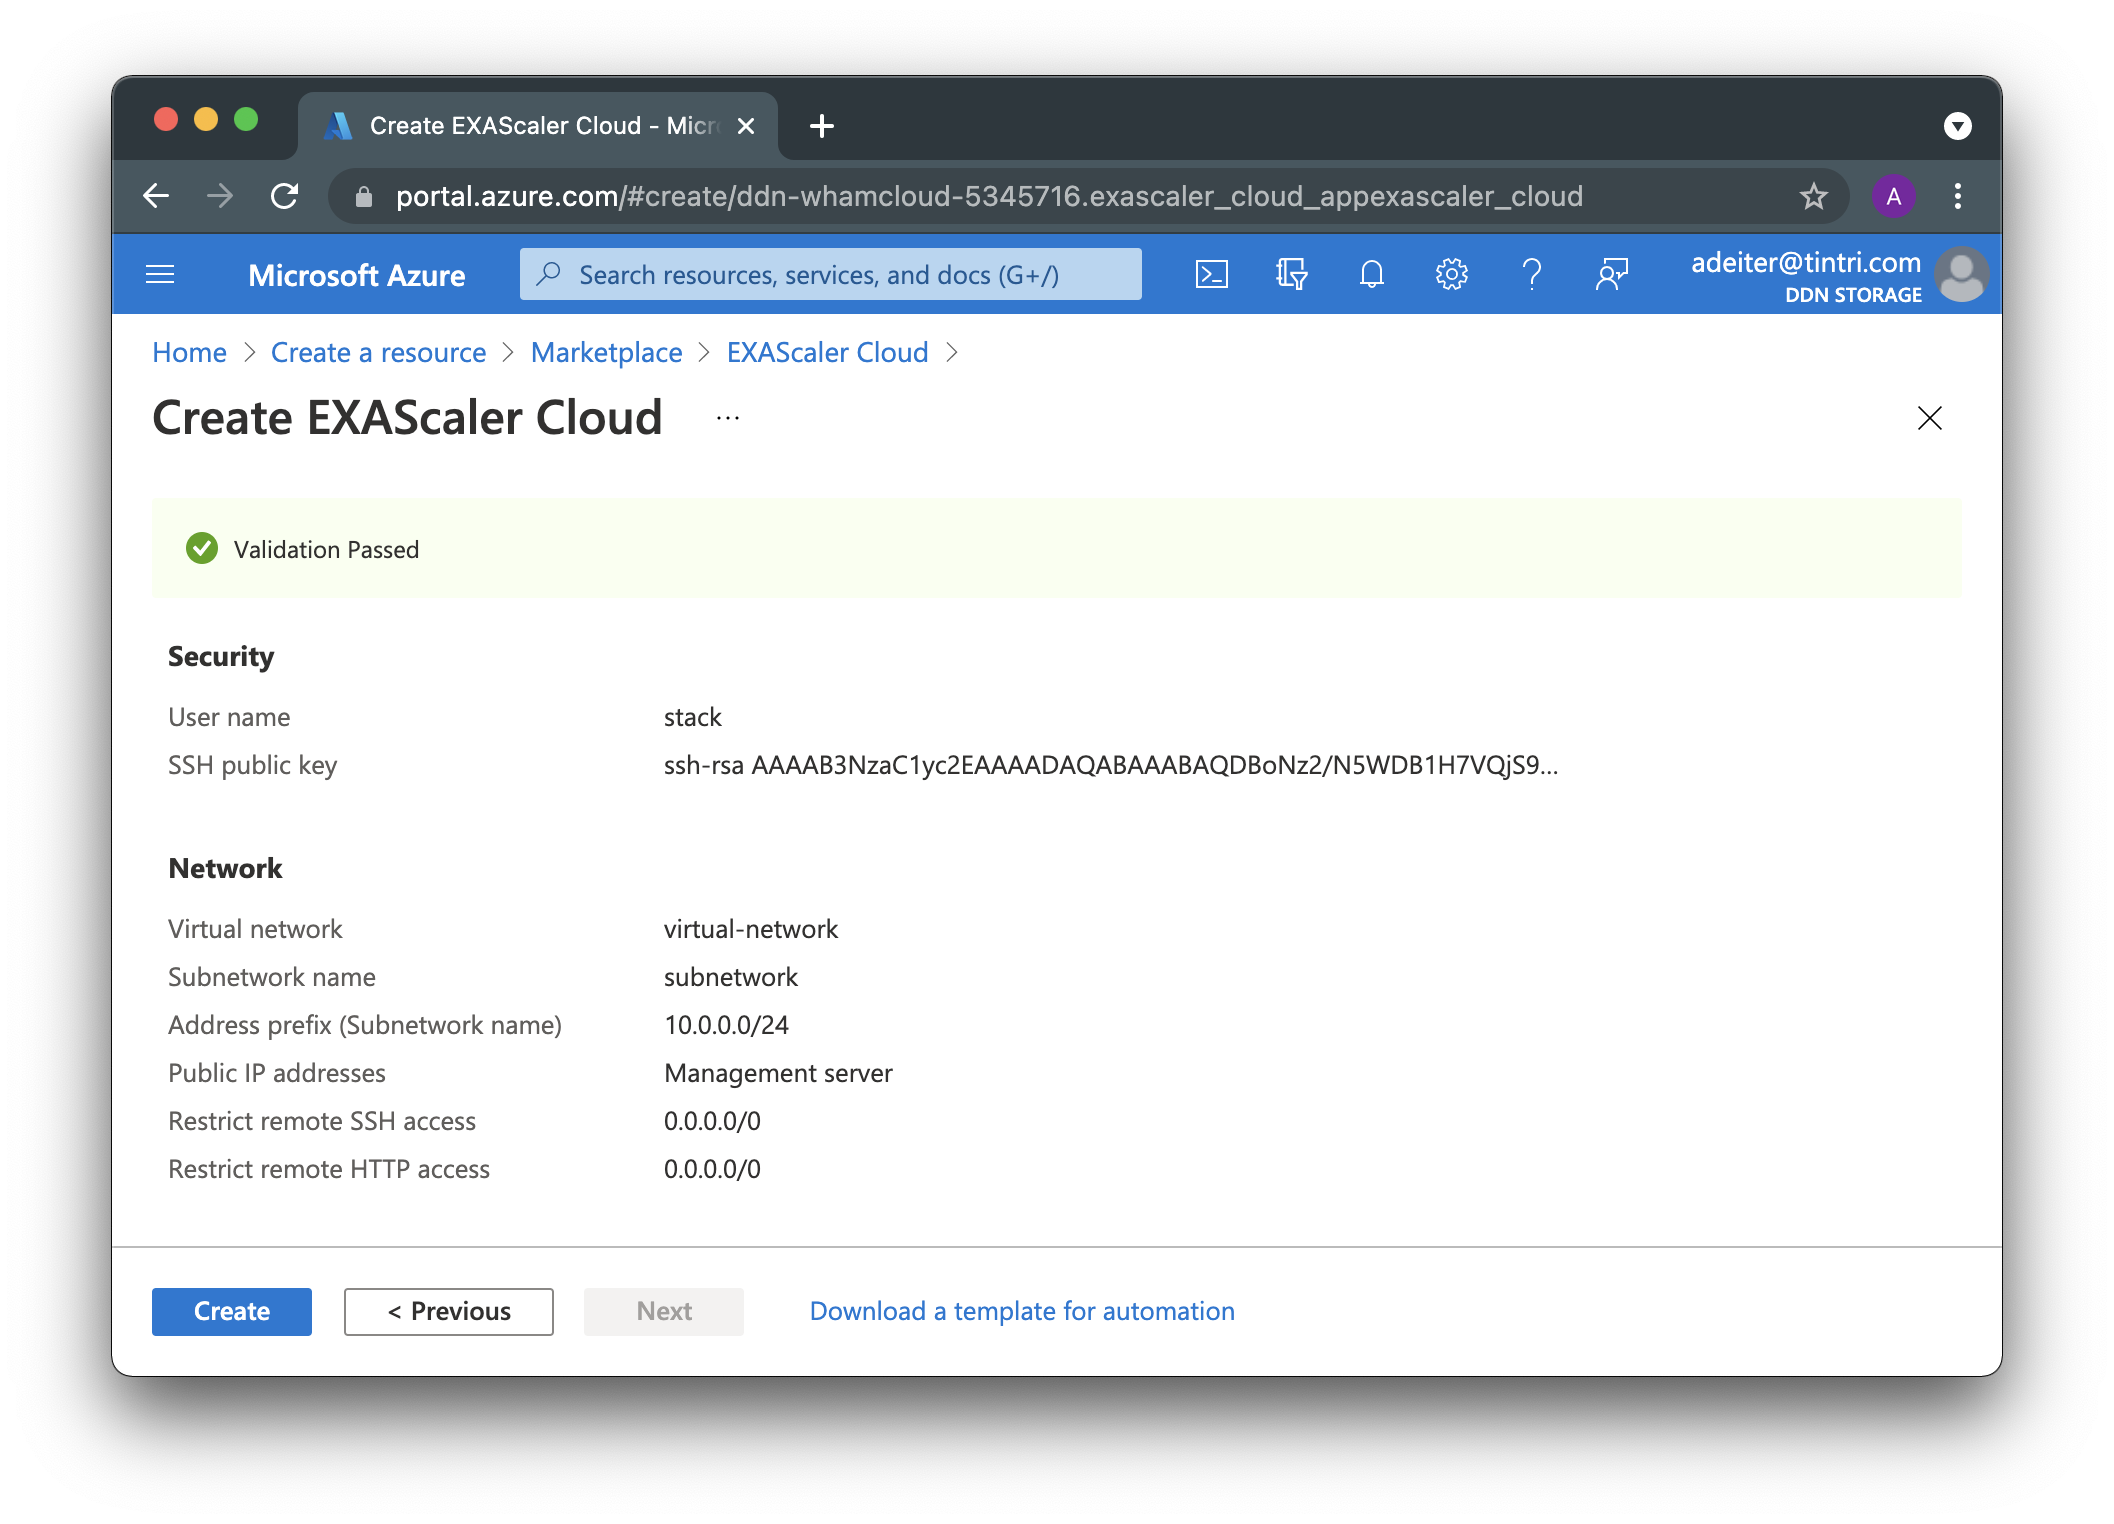Click the blue Create button
The height and width of the screenshot is (1524, 2114).
pos(231,1311)
